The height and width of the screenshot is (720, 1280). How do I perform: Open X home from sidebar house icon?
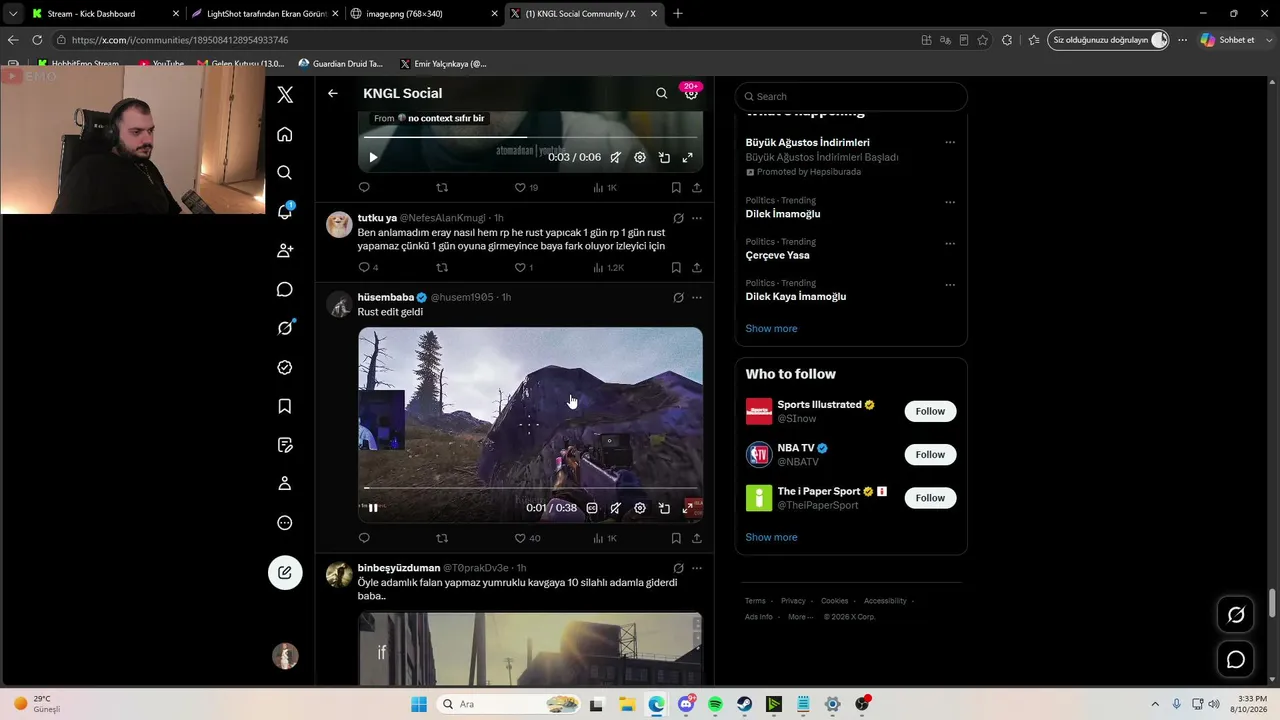tap(285, 134)
